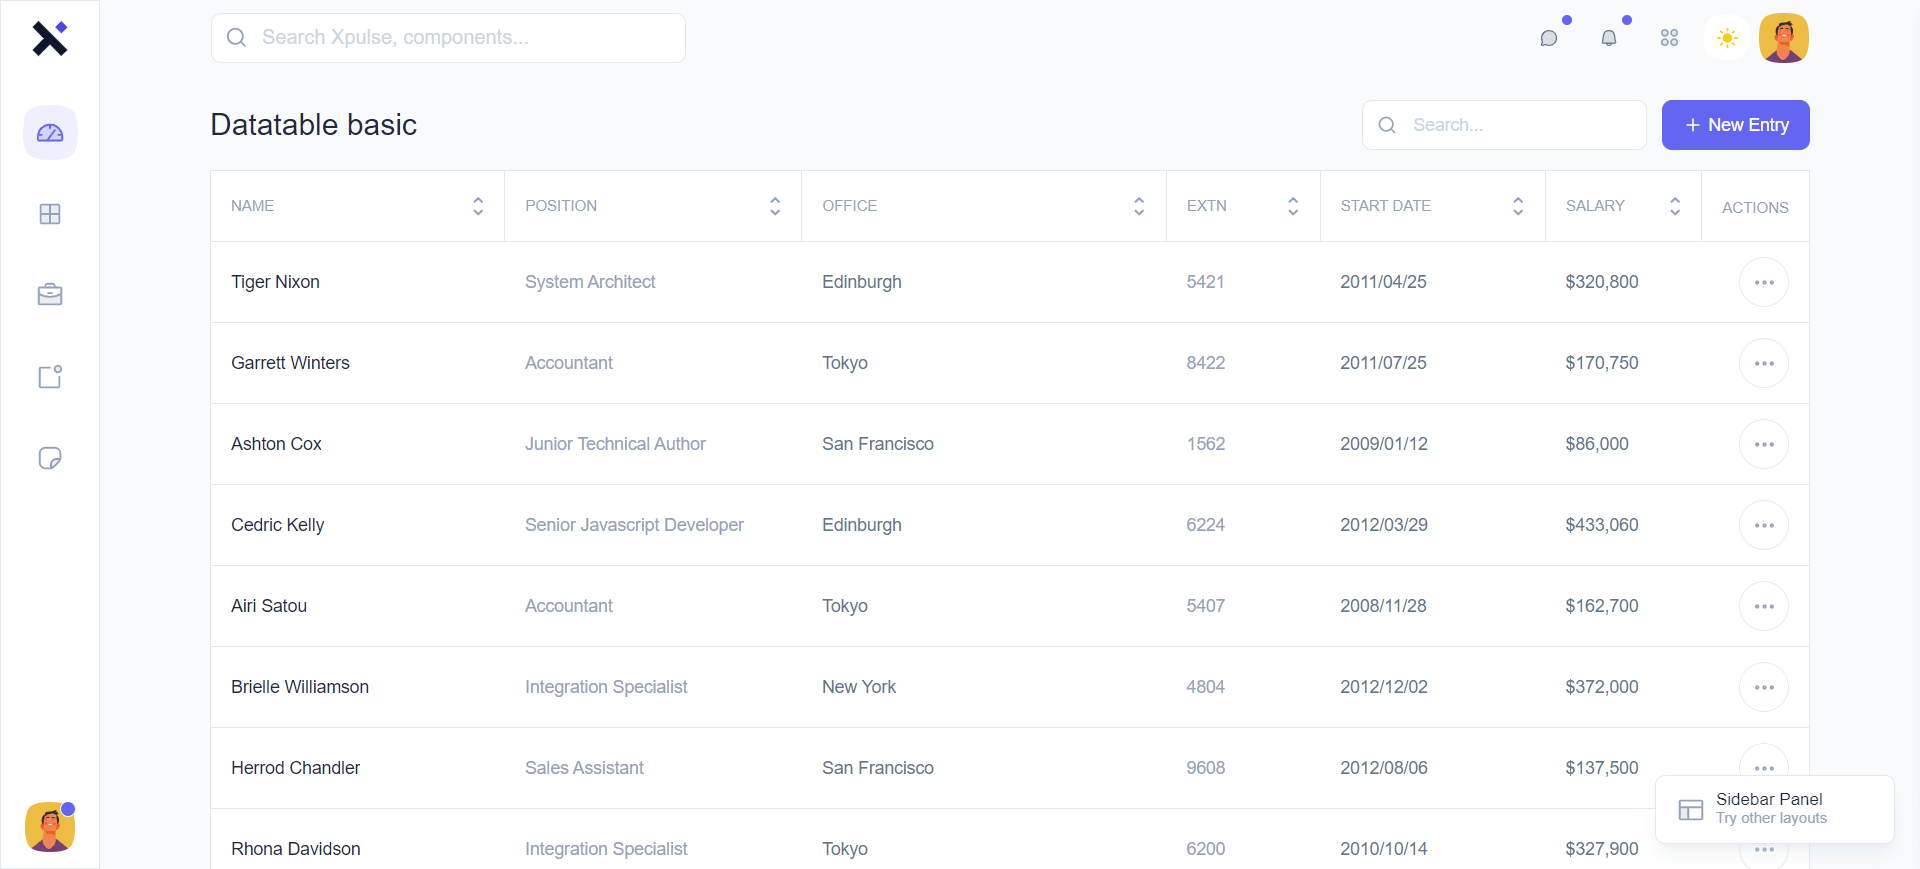Show notifications via the bell icon
The width and height of the screenshot is (1920, 869).
1609,38
